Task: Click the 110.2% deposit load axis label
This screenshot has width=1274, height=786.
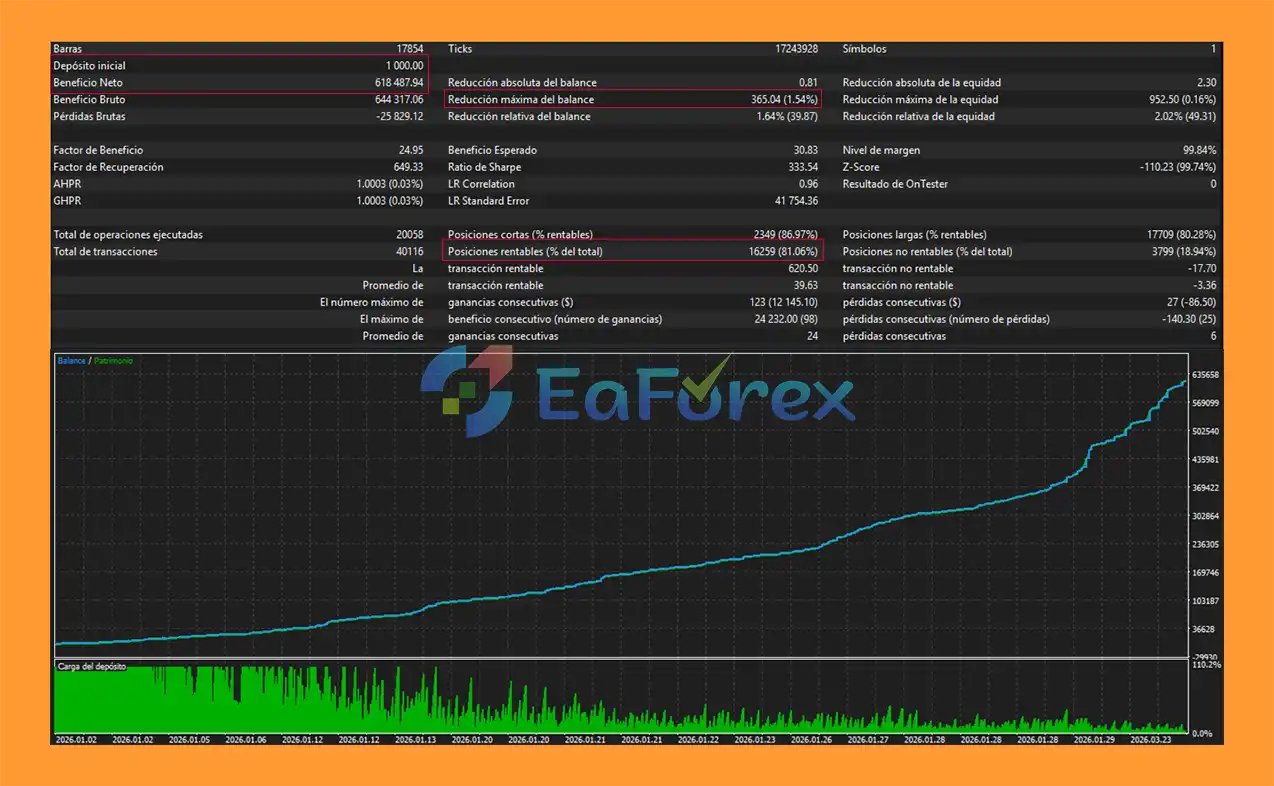Action: [x=1207, y=665]
